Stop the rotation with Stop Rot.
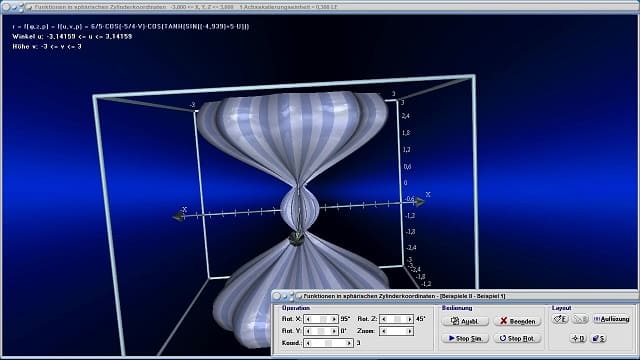Image resolution: width=640 pixels, height=360 pixels. tap(517, 338)
